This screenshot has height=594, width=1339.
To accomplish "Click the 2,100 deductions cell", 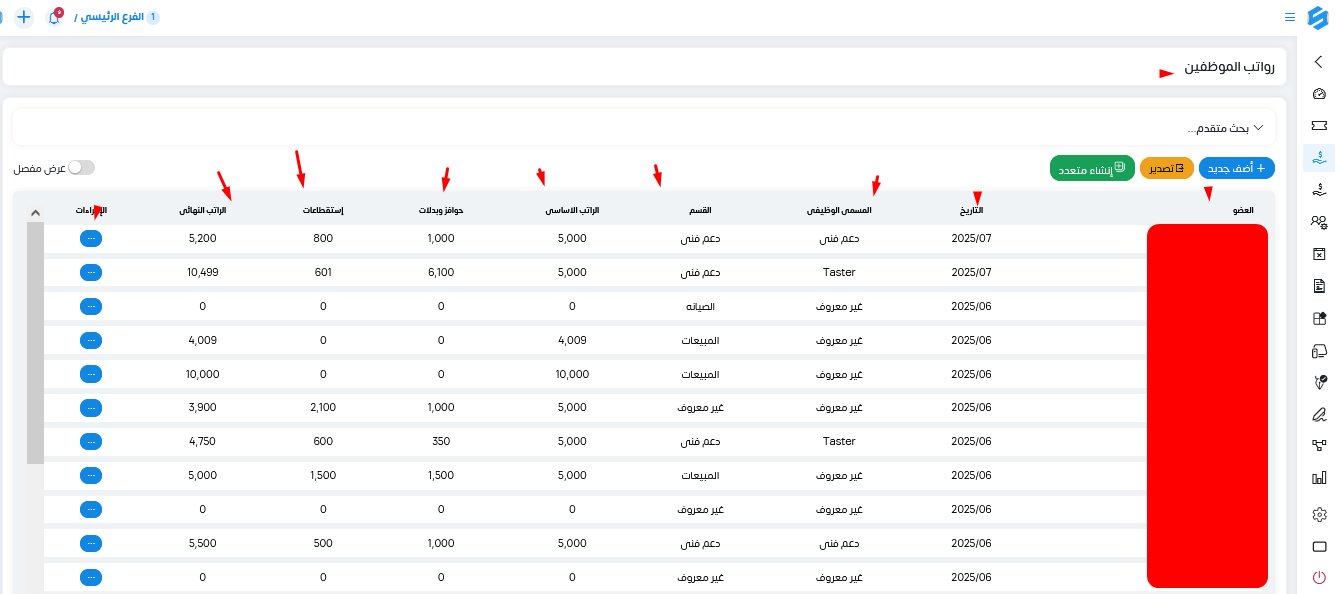I will coord(323,408).
